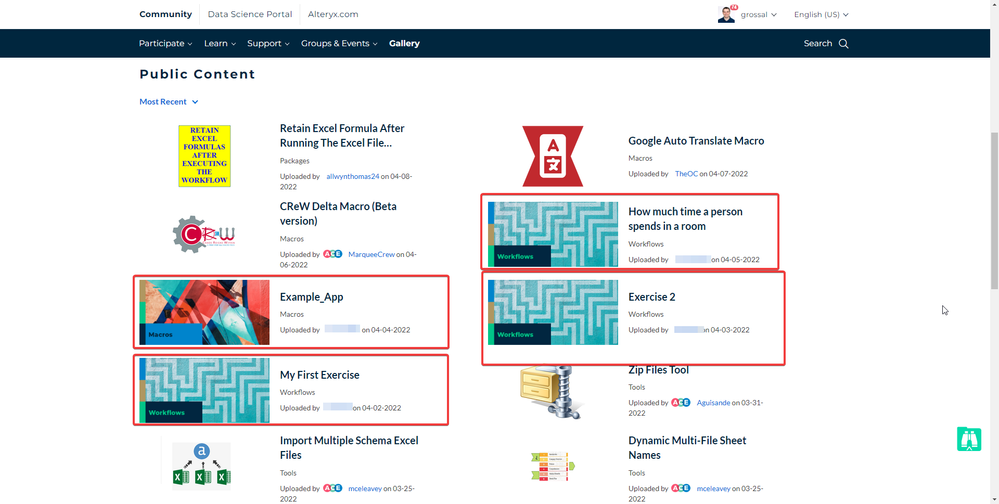Open the English (US) language dropdown
Viewport: 999px width, 504px height.
(x=821, y=14)
